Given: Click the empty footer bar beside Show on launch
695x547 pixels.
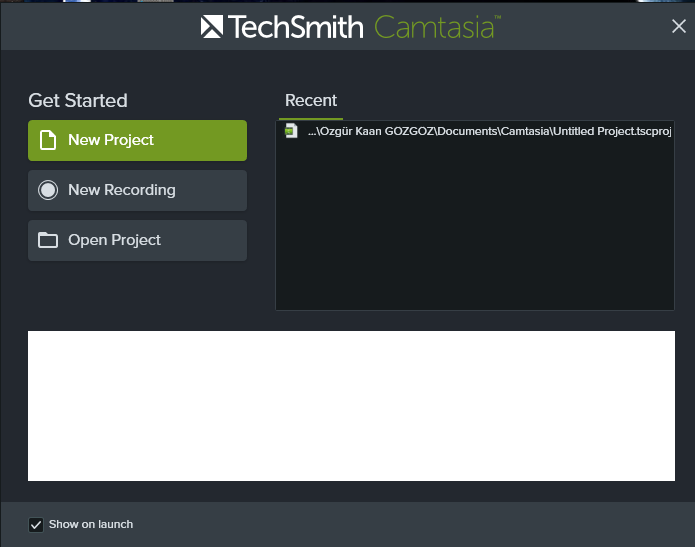Looking at the screenshot, I should pyautogui.click(x=400, y=524).
